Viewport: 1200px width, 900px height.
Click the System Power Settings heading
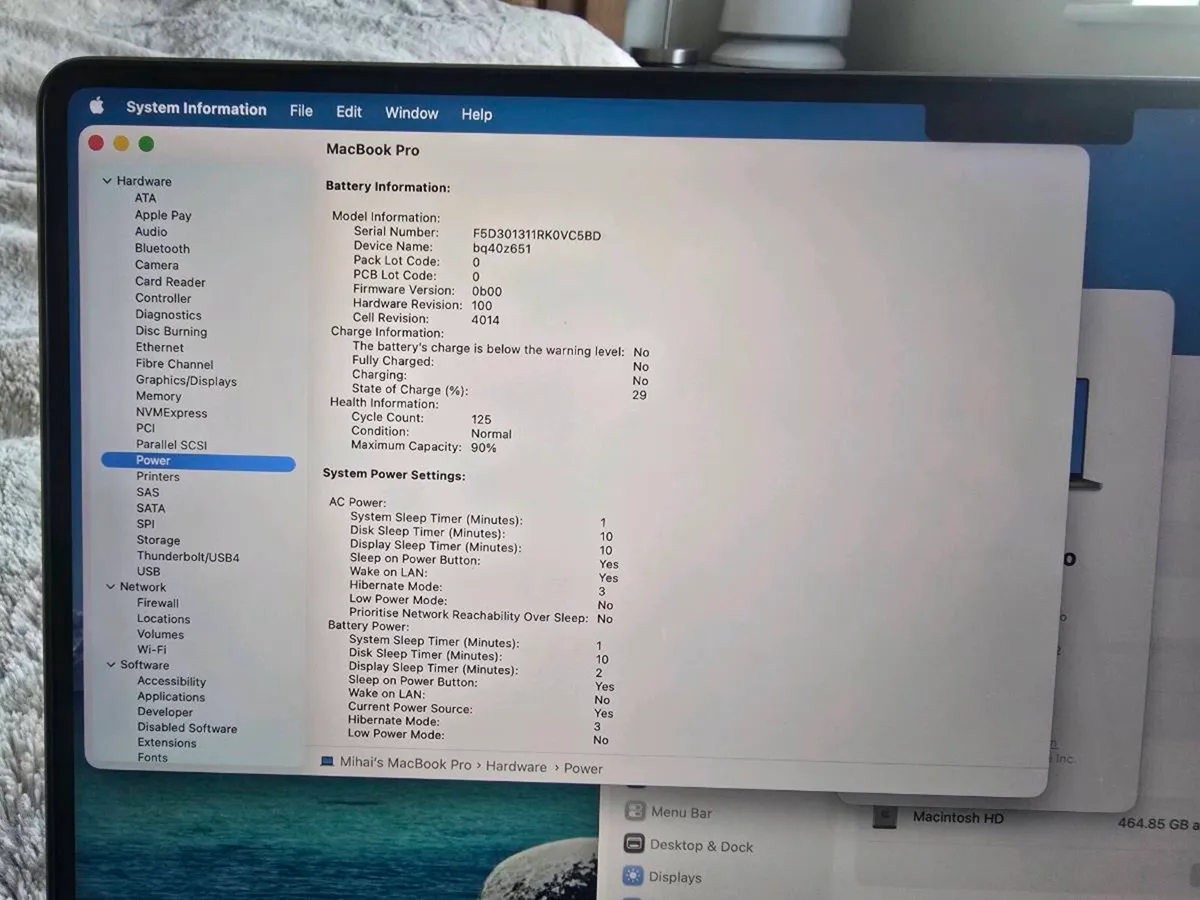point(394,476)
